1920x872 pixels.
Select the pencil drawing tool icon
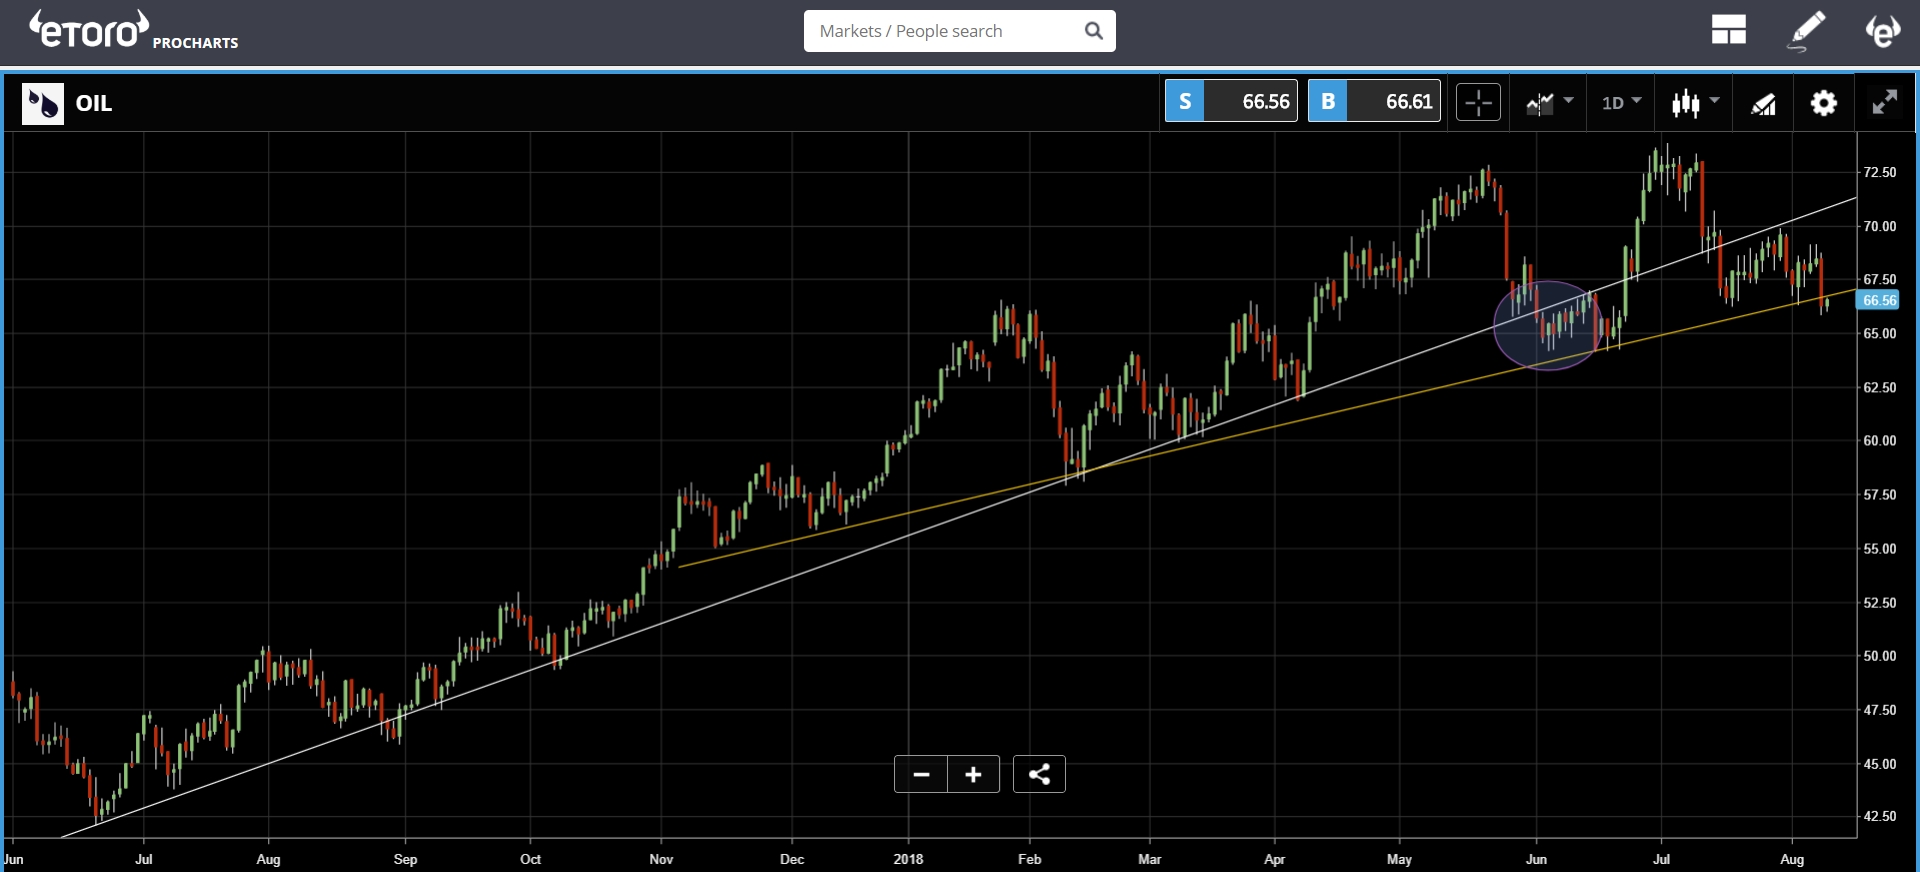(x=1806, y=31)
